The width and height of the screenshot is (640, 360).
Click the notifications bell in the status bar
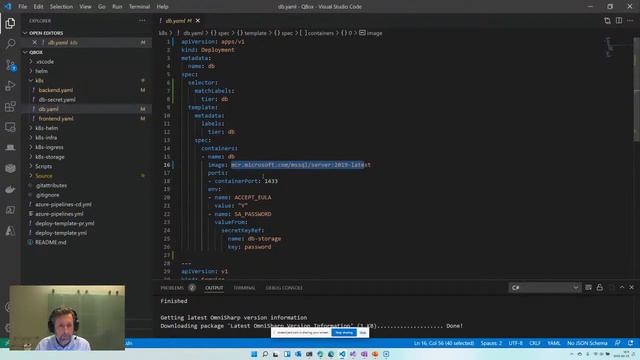[631, 343]
